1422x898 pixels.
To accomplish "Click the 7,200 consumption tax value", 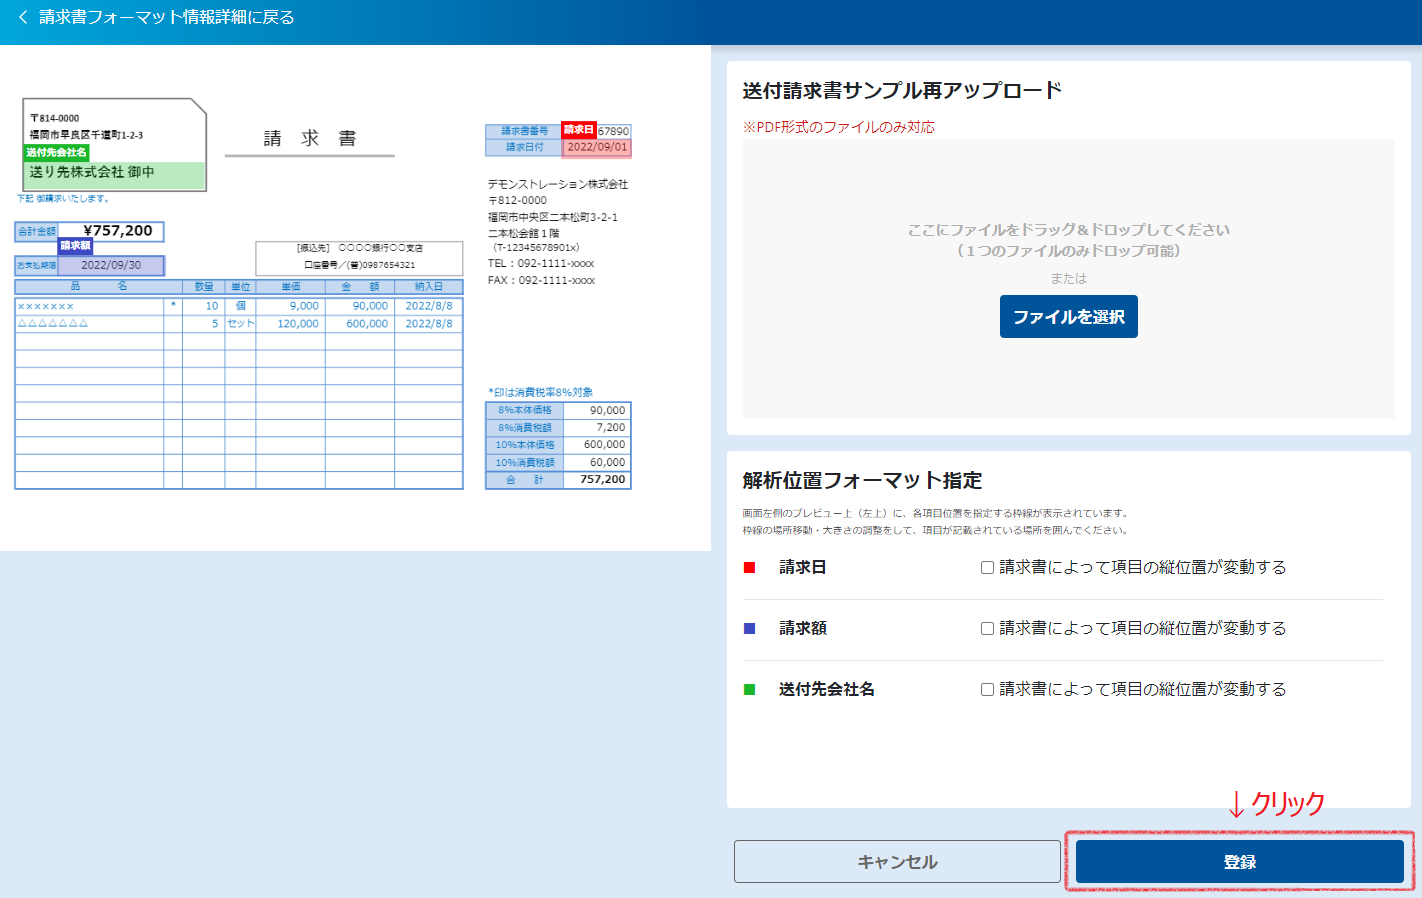I will (611, 427).
